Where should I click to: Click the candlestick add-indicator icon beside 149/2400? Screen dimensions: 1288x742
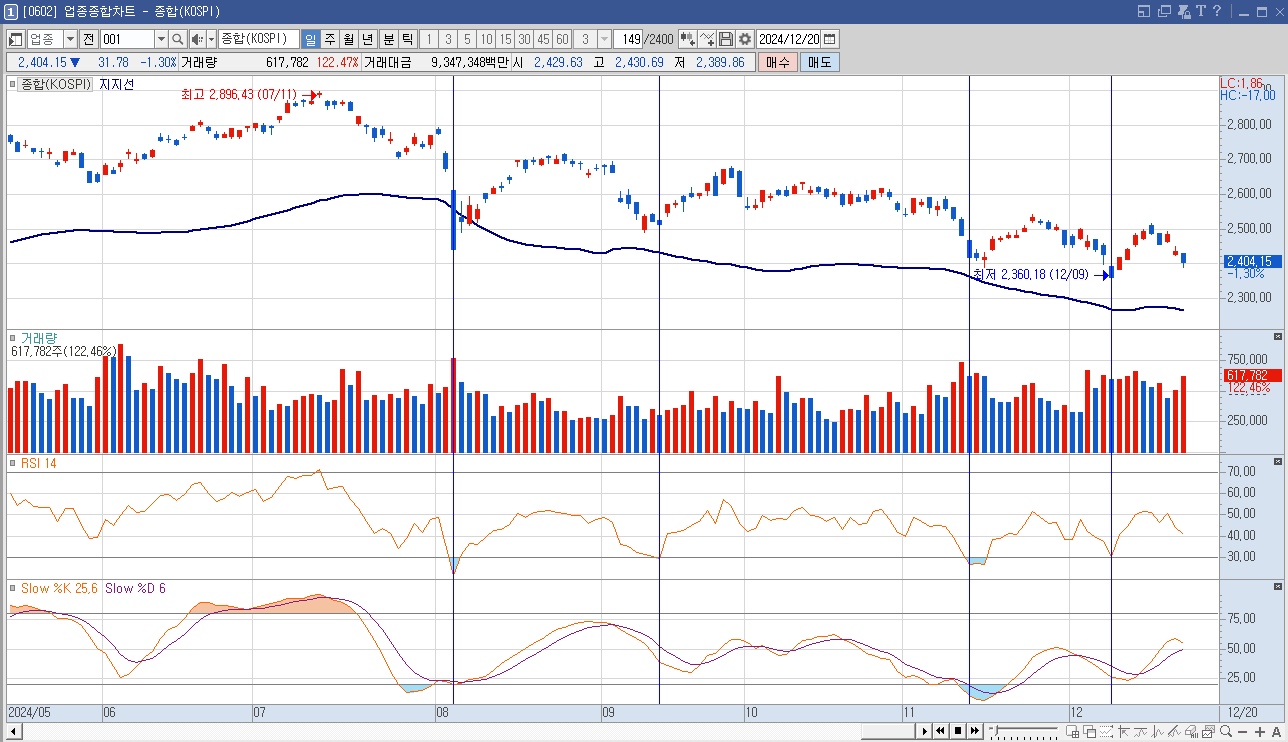pyautogui.click(x=688, y=39)
